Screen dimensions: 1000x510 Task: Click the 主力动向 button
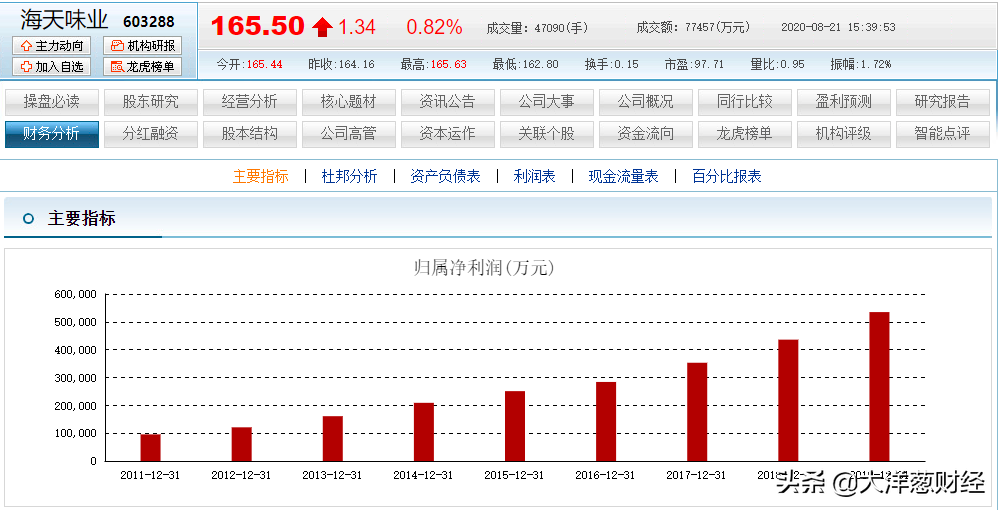[x=52, y=46]
